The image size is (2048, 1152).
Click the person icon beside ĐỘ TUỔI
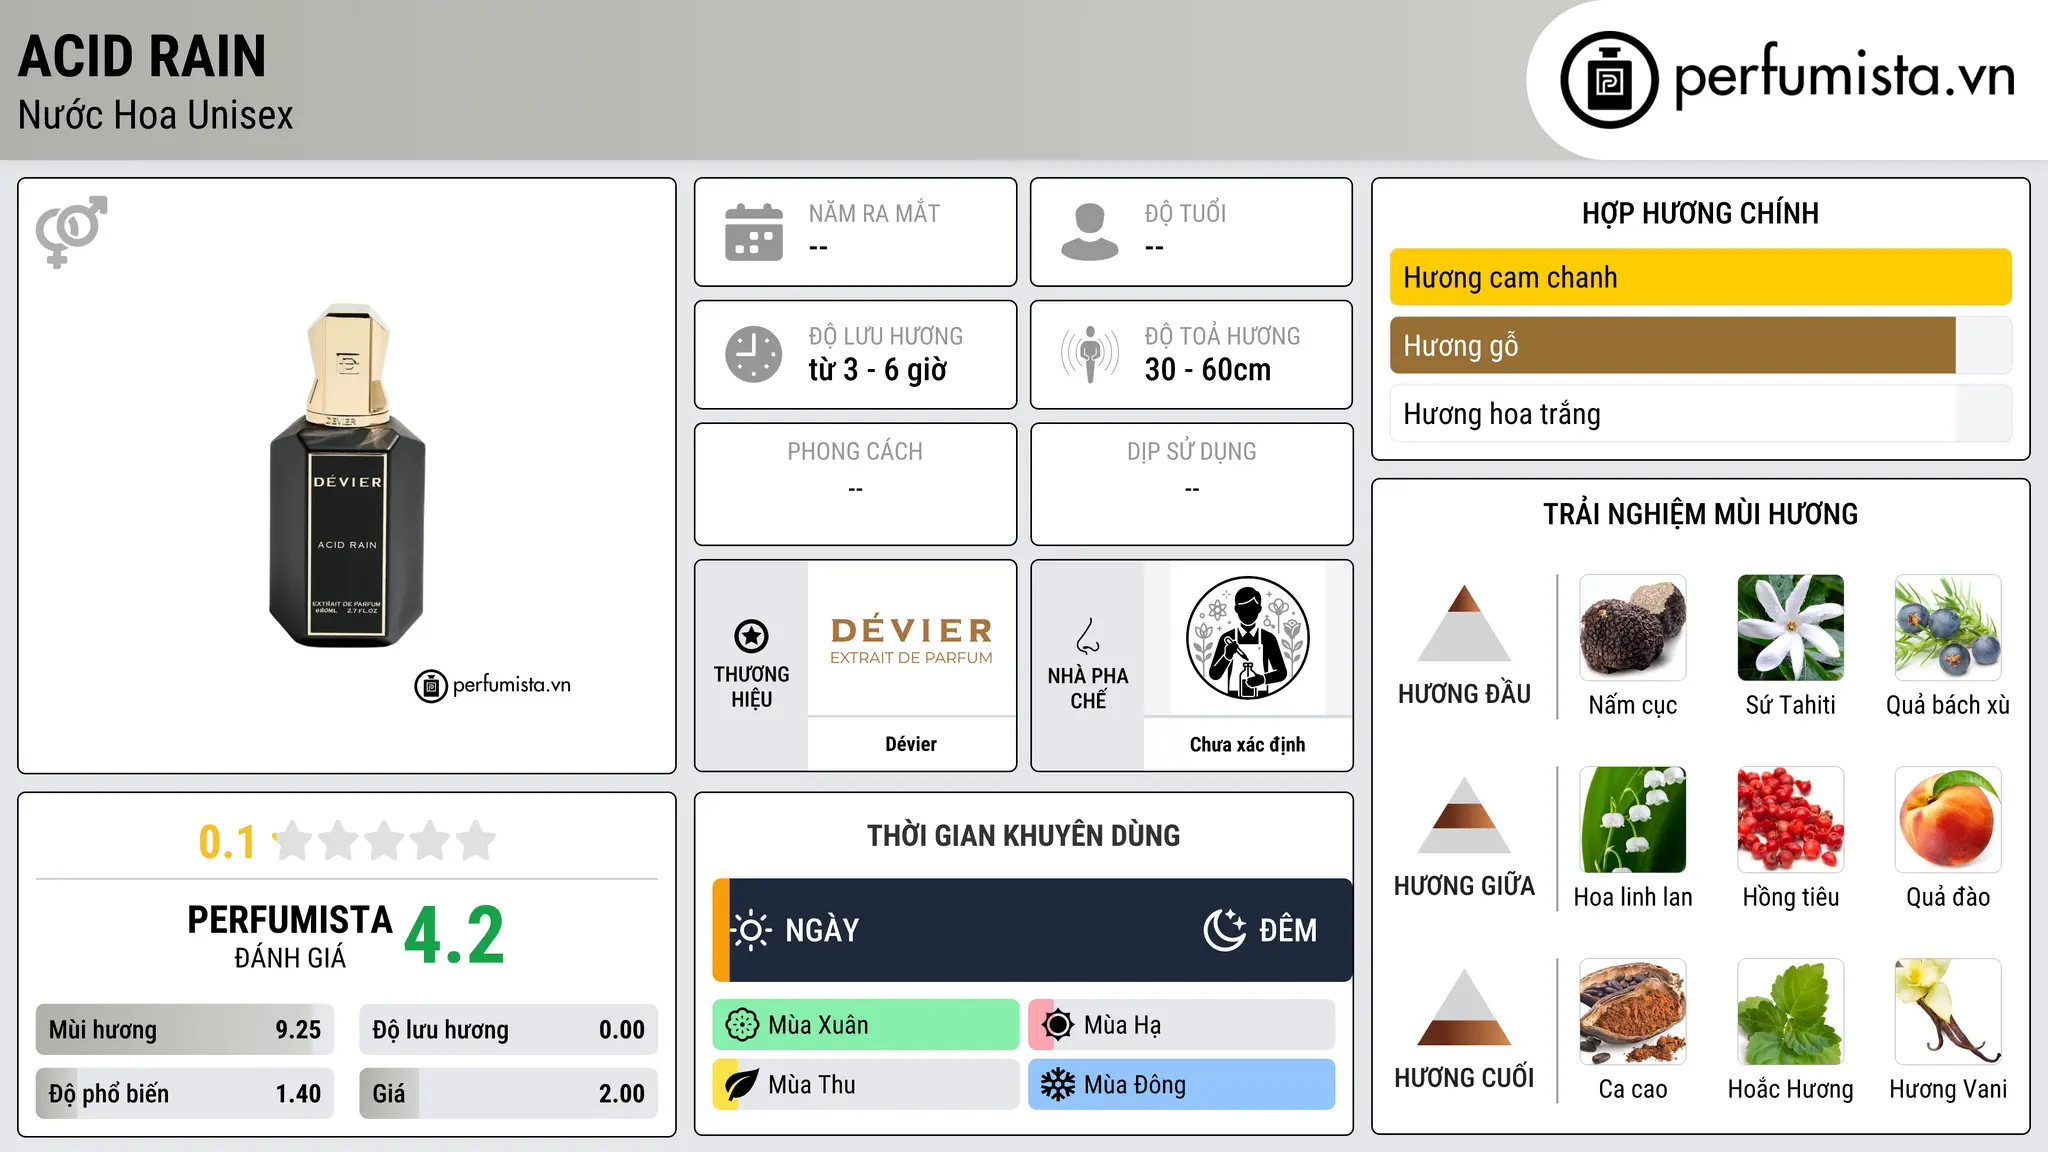point(1090,232)
